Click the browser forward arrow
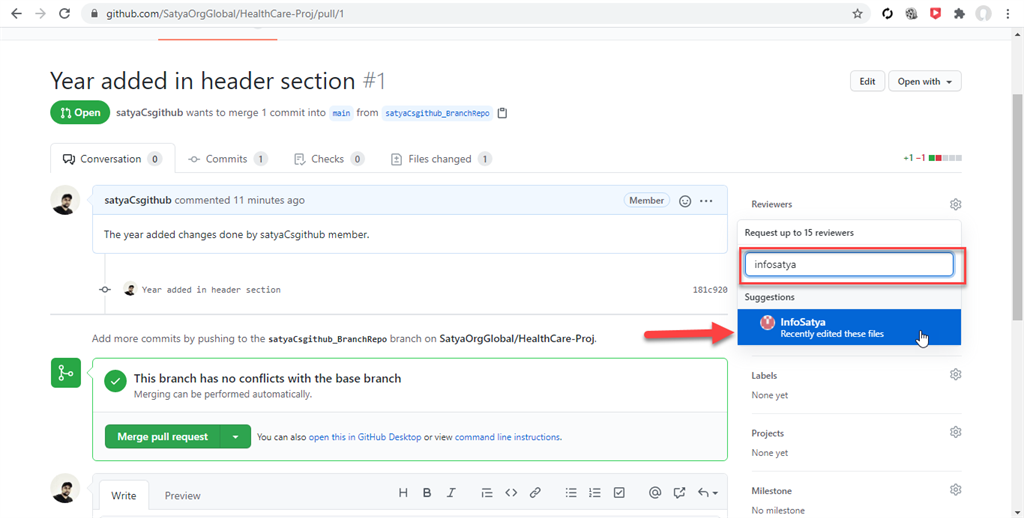 pos(40,13)
